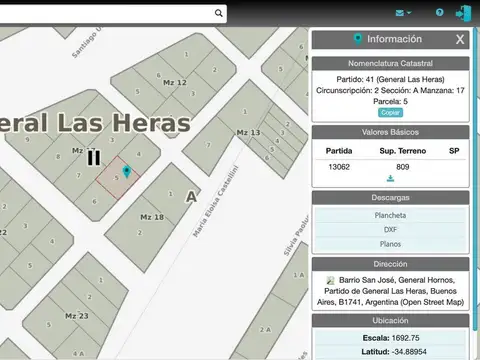480x360 pixels.
Task: Click the Ubicación section header
Action: pyautogui.click(x=390, y=321)
